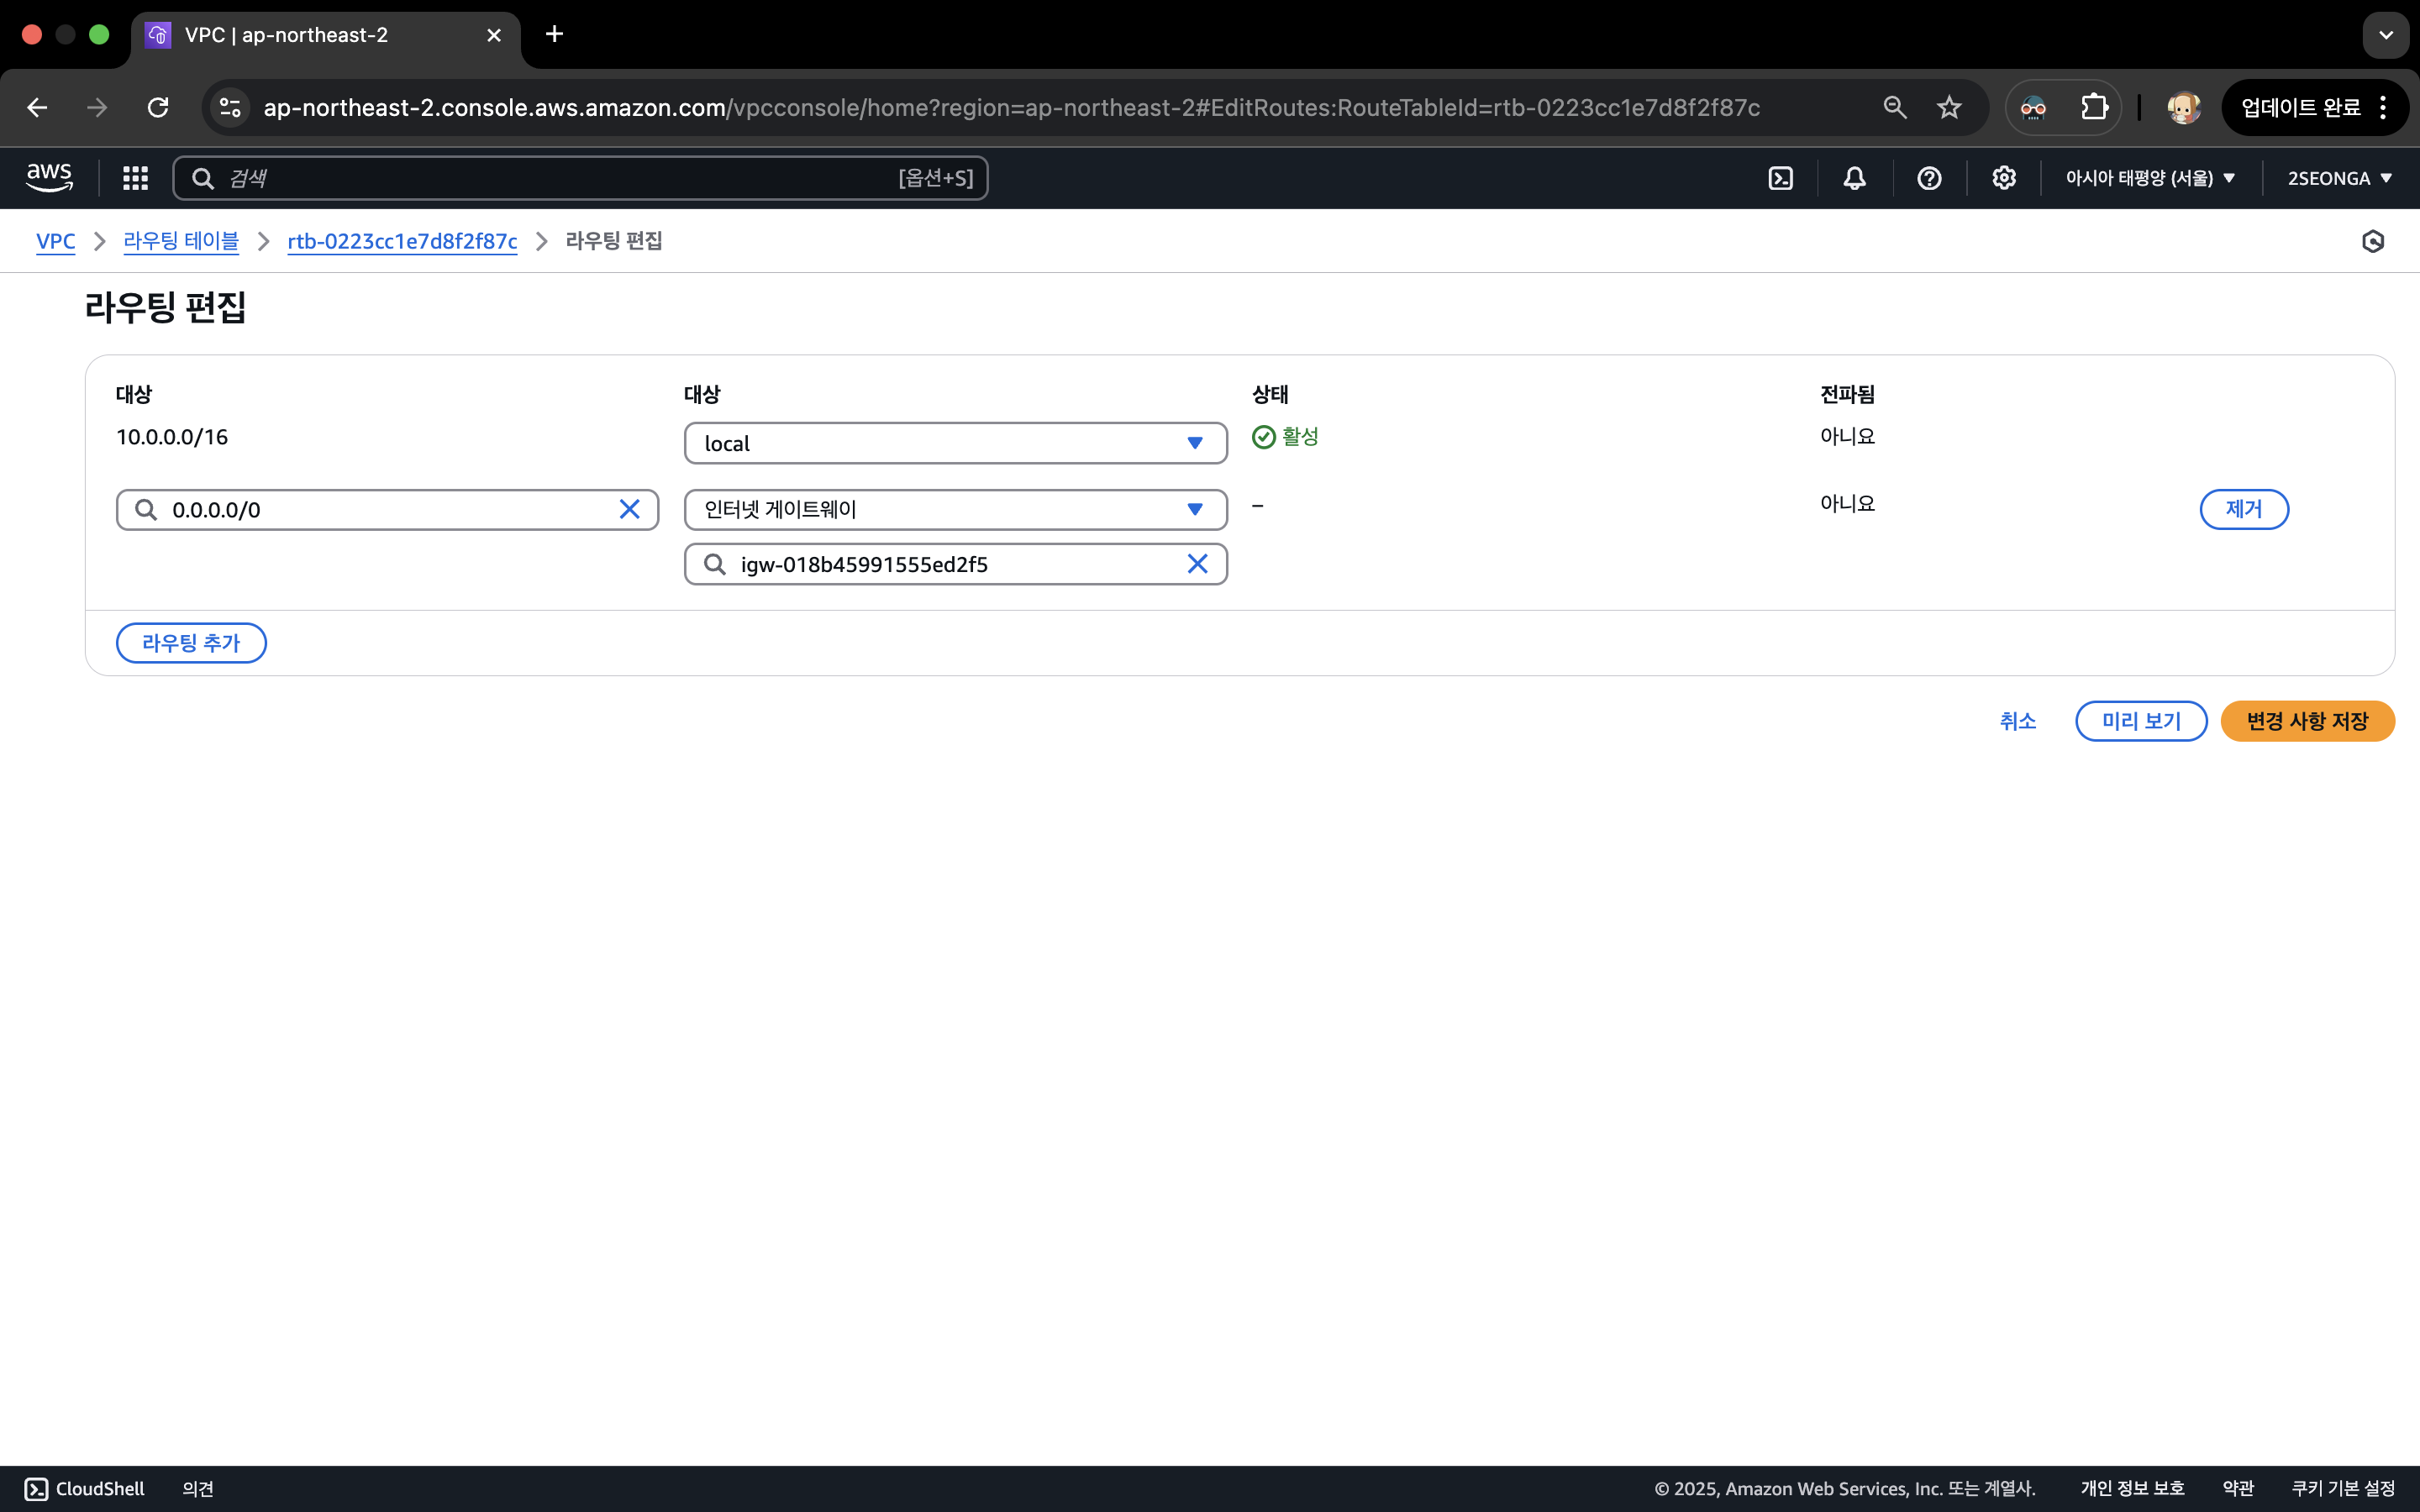Open the browser extensions puzzle icon

pyautogui.click(x=2094, y=107)
